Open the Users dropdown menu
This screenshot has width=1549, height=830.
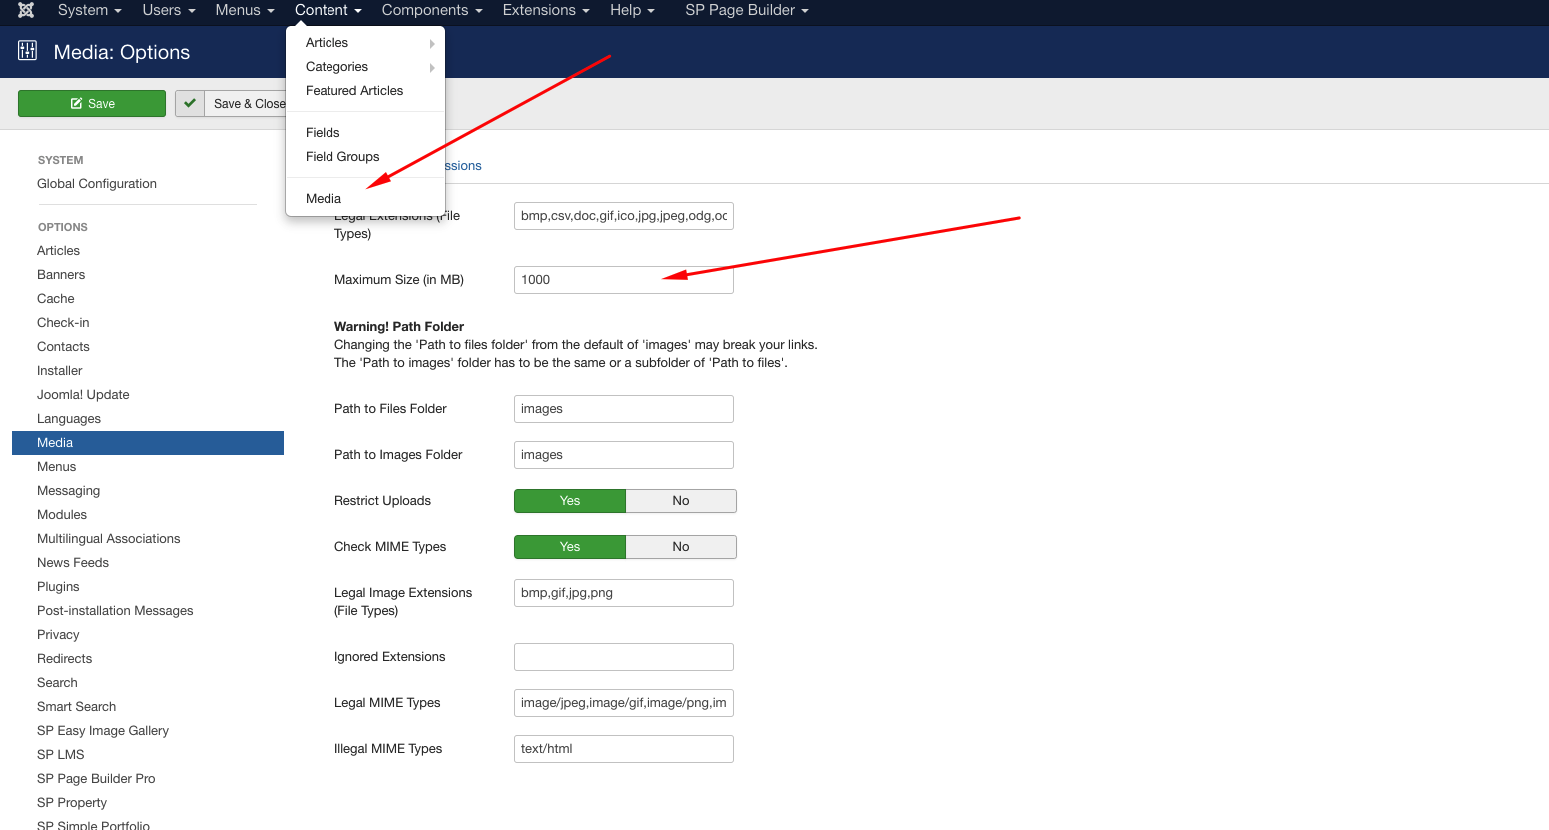point(168,10)
